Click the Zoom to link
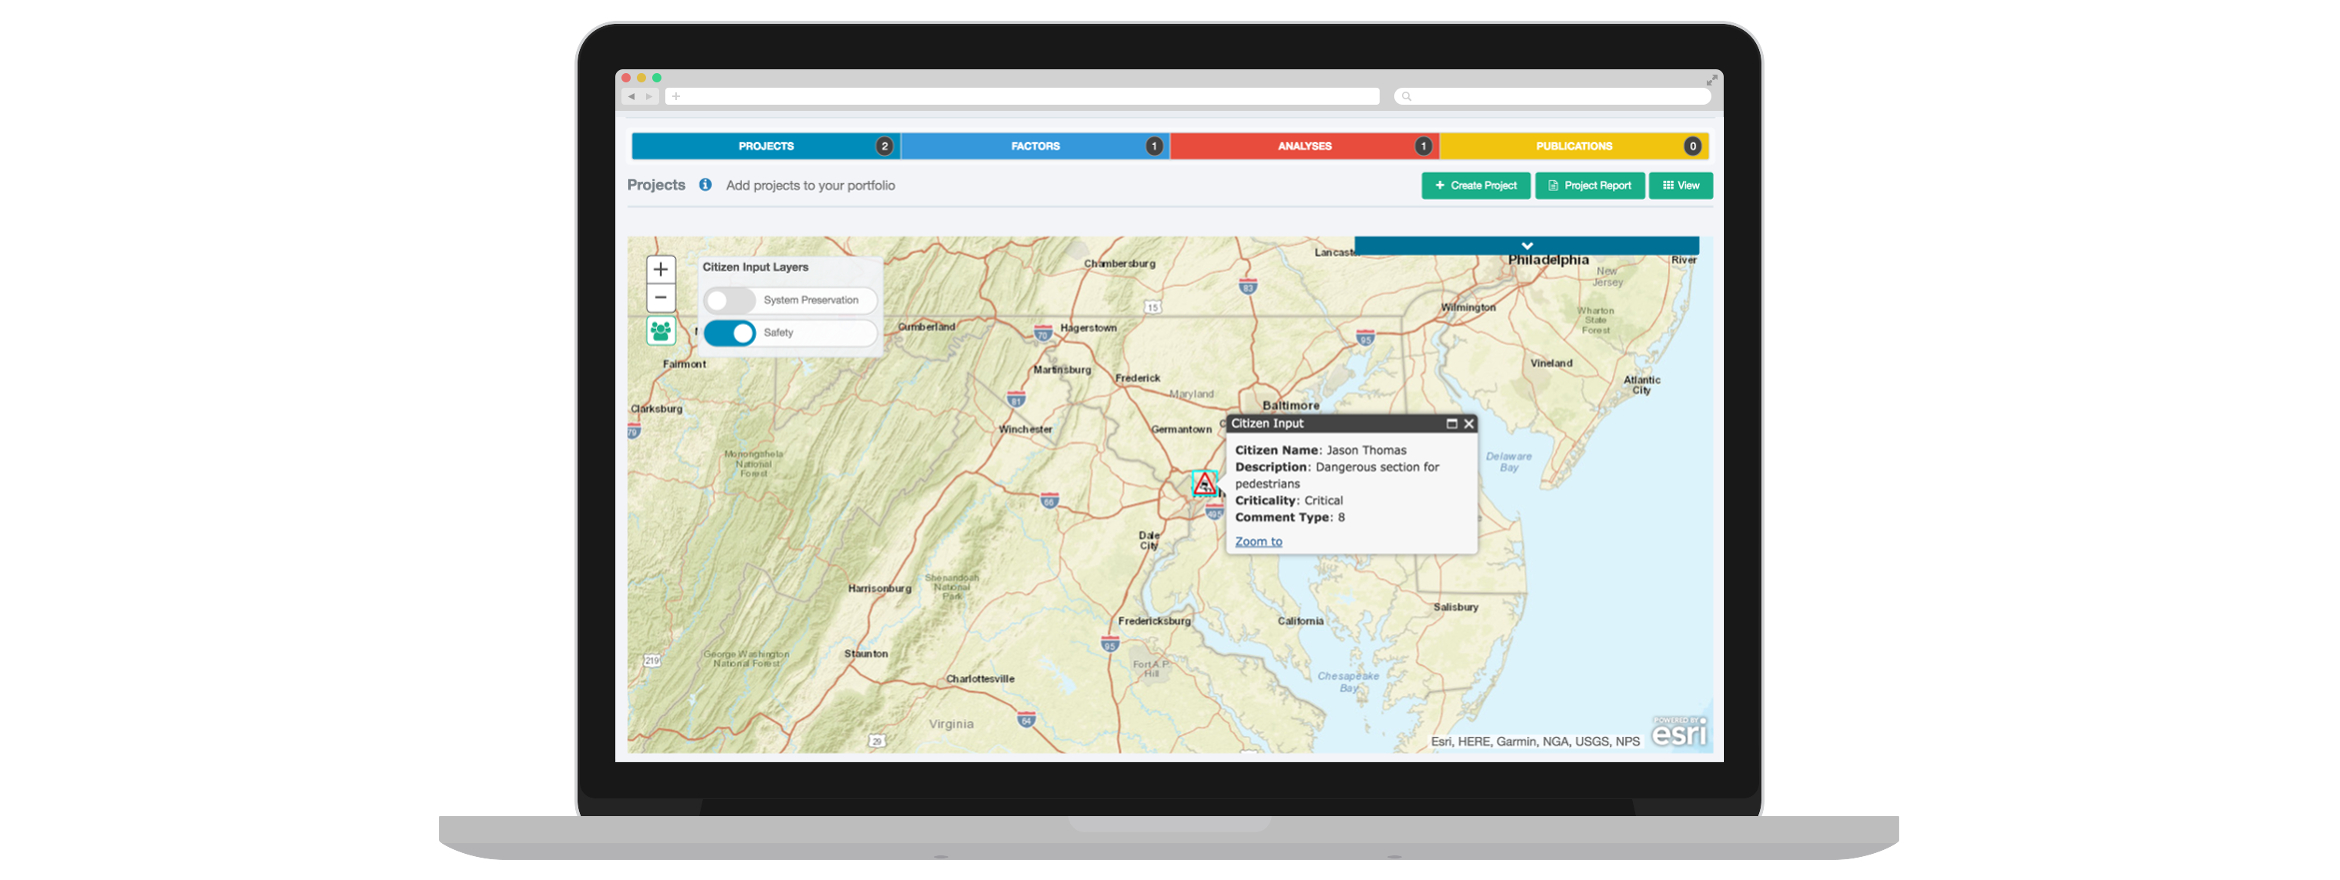 [x=1258, y=542]
